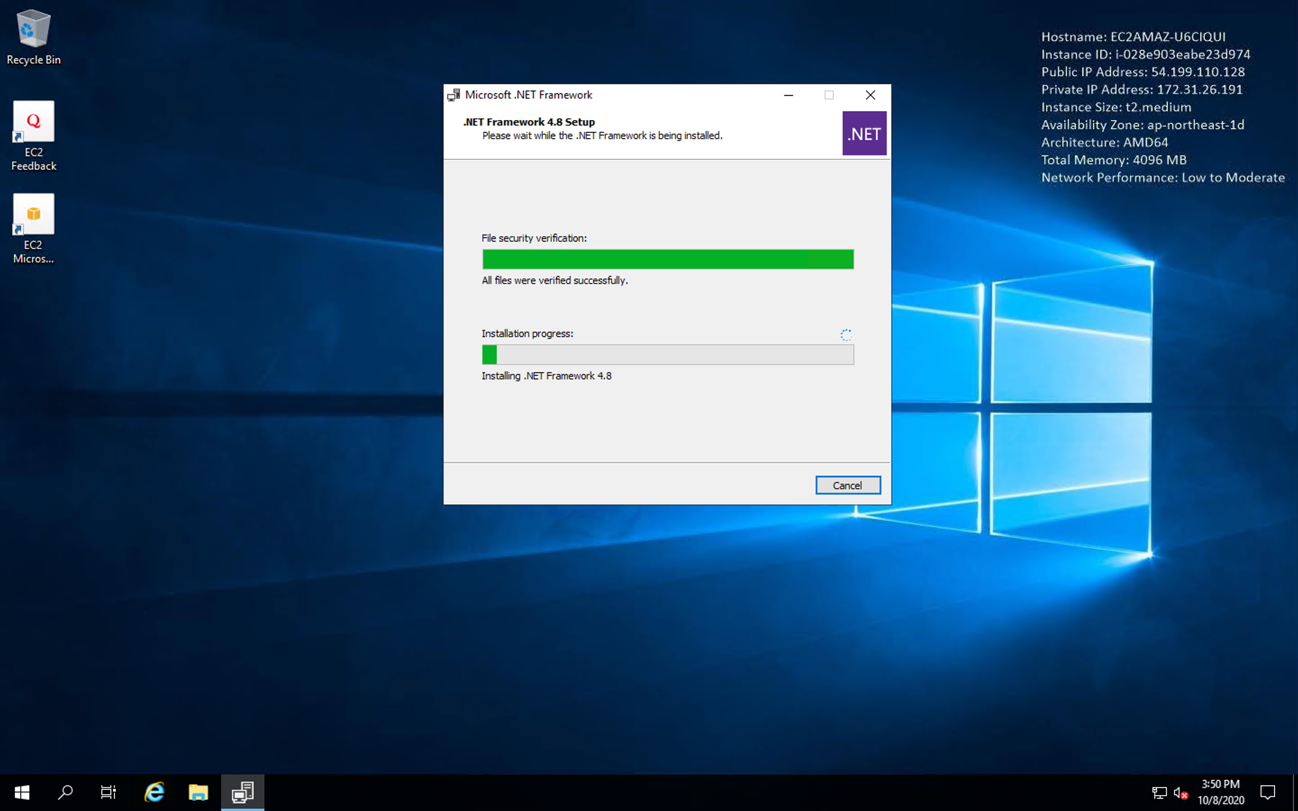Click the 'Installation progress:' label
The height and width of the screenshot is (811, 1298).
click(528, 334)
